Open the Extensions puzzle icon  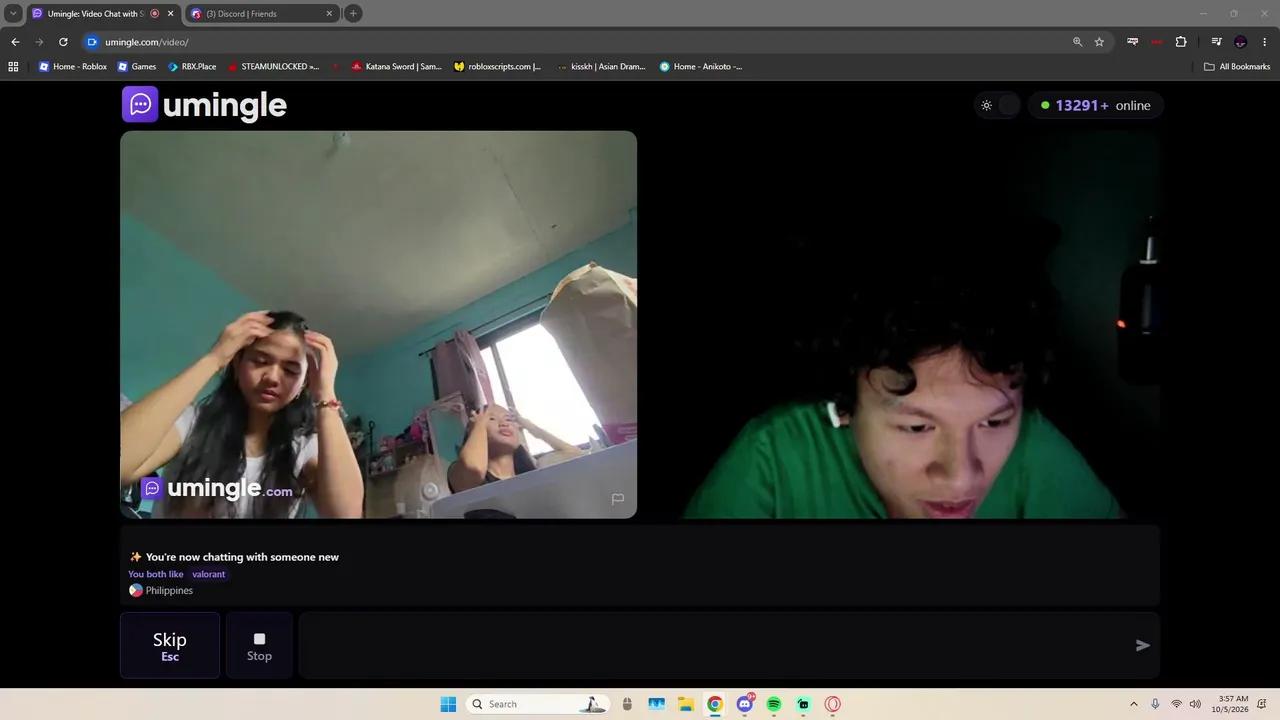coord(1181,42)
